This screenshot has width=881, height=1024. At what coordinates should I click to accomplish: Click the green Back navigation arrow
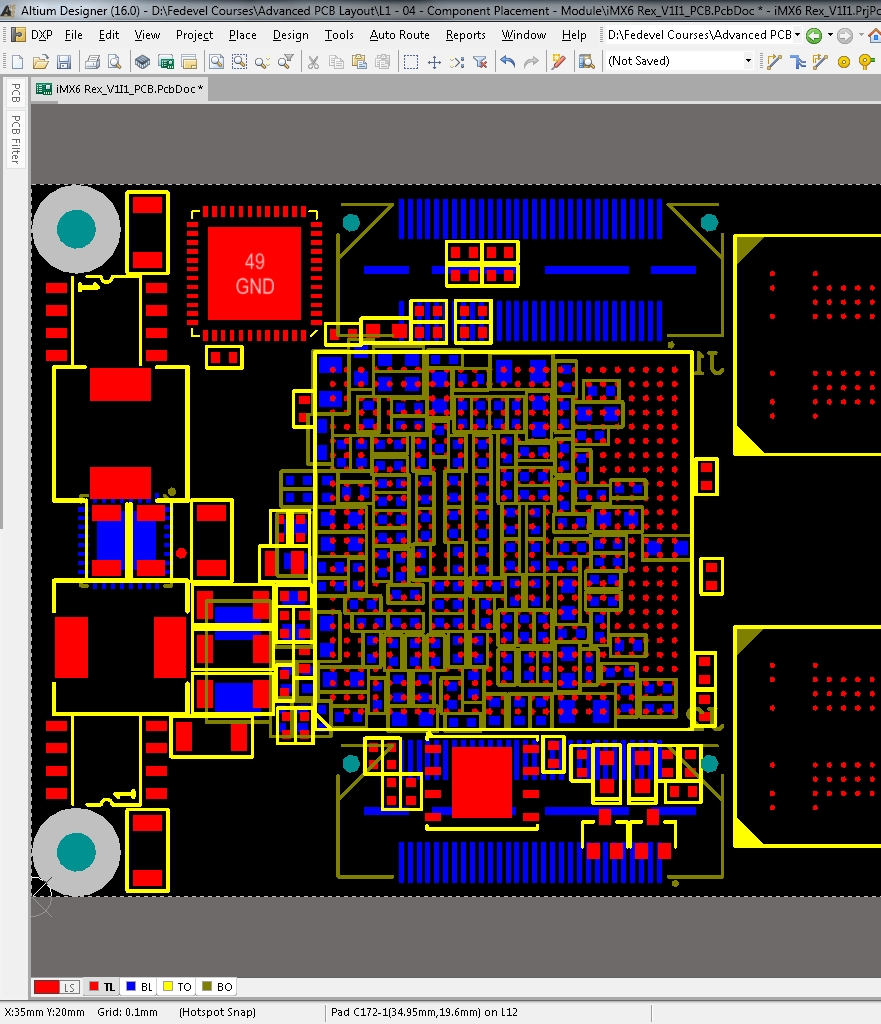(814, 35)
